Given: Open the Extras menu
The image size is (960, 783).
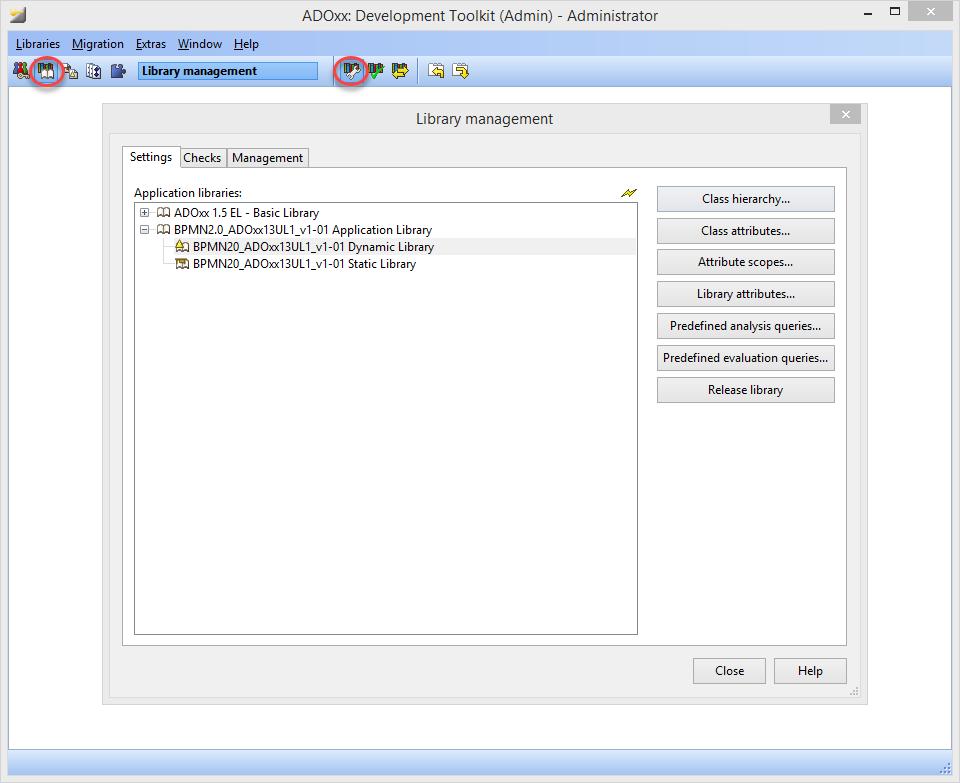Looking at the screenshot, I should click(151, 44).
